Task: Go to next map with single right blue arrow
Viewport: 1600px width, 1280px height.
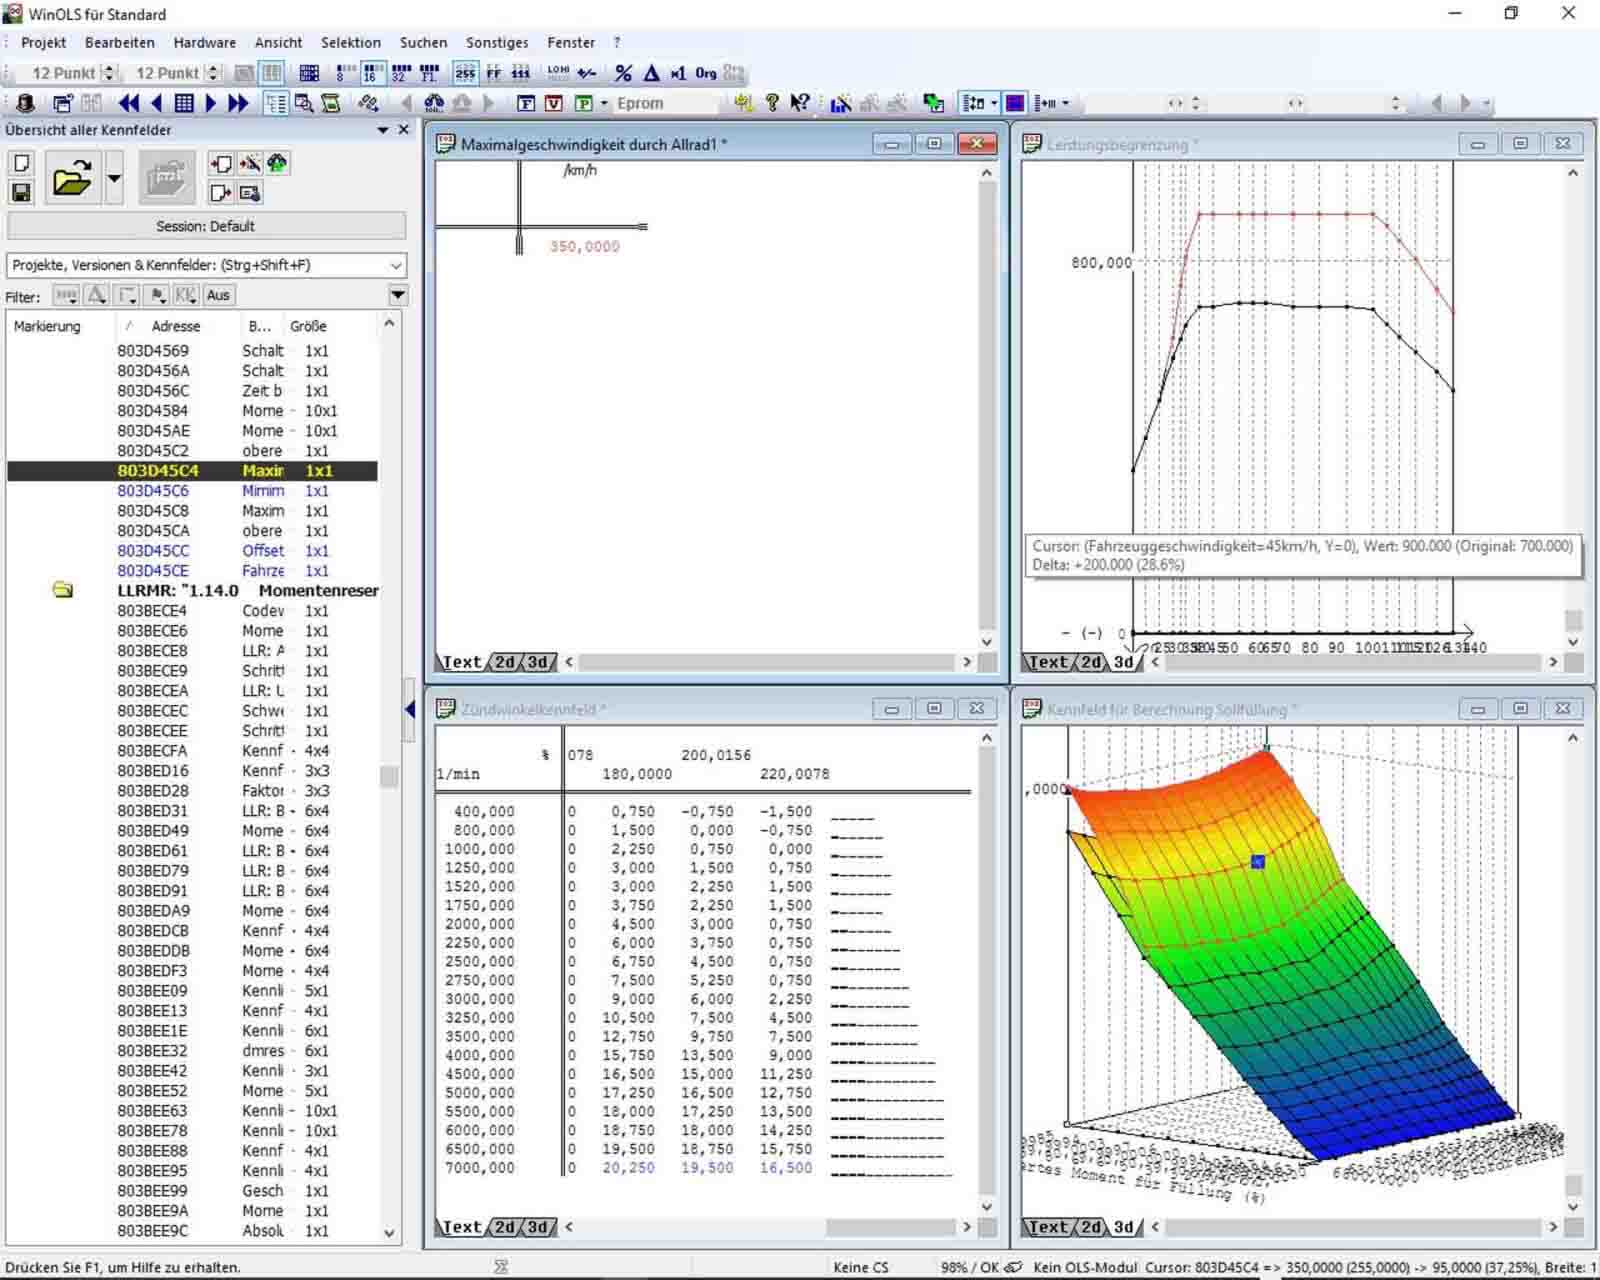Action: (211, 103)
